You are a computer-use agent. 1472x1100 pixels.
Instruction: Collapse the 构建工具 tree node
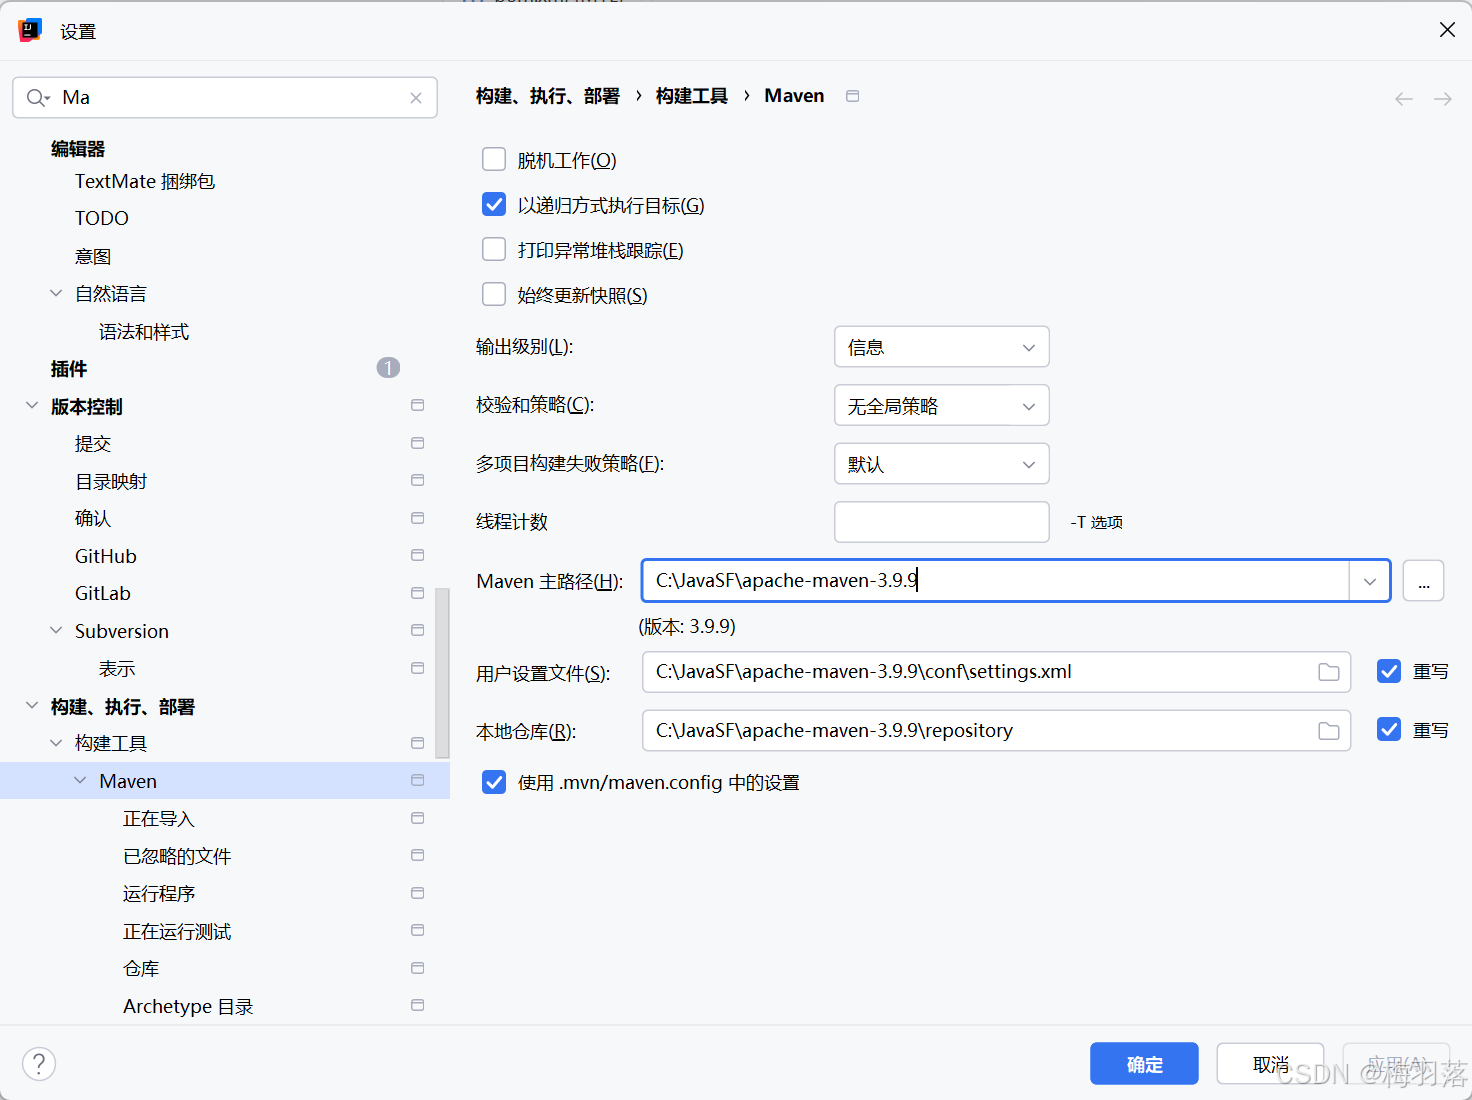(x=56, y=743)
